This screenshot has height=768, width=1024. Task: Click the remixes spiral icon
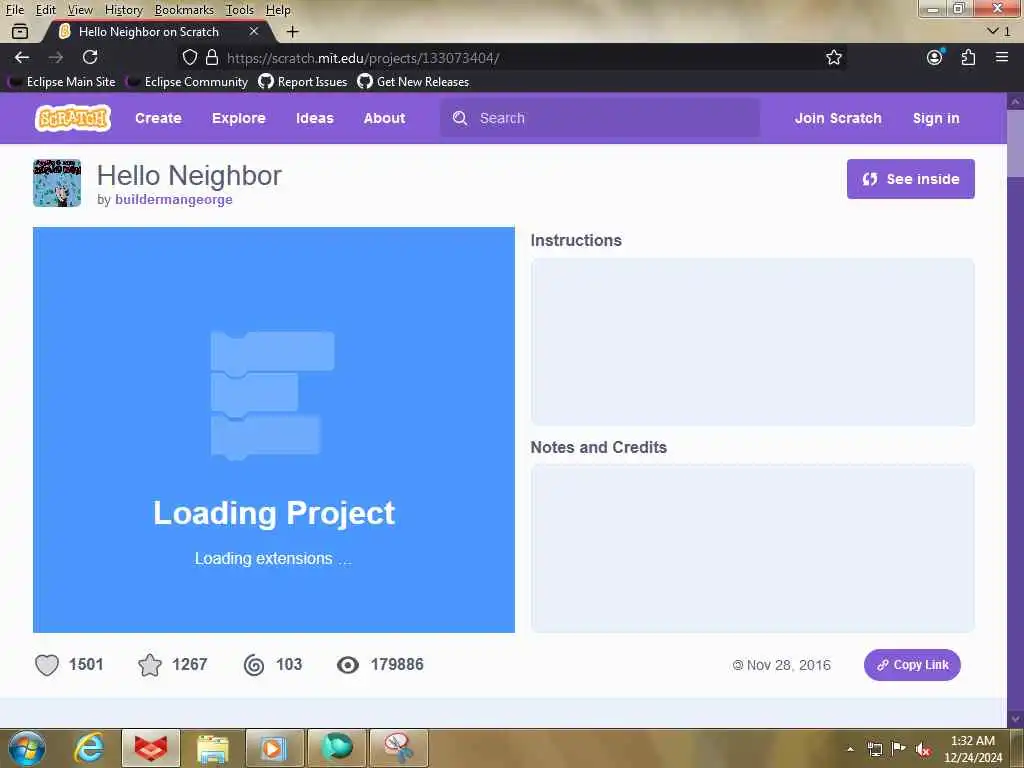coord(254,665)
